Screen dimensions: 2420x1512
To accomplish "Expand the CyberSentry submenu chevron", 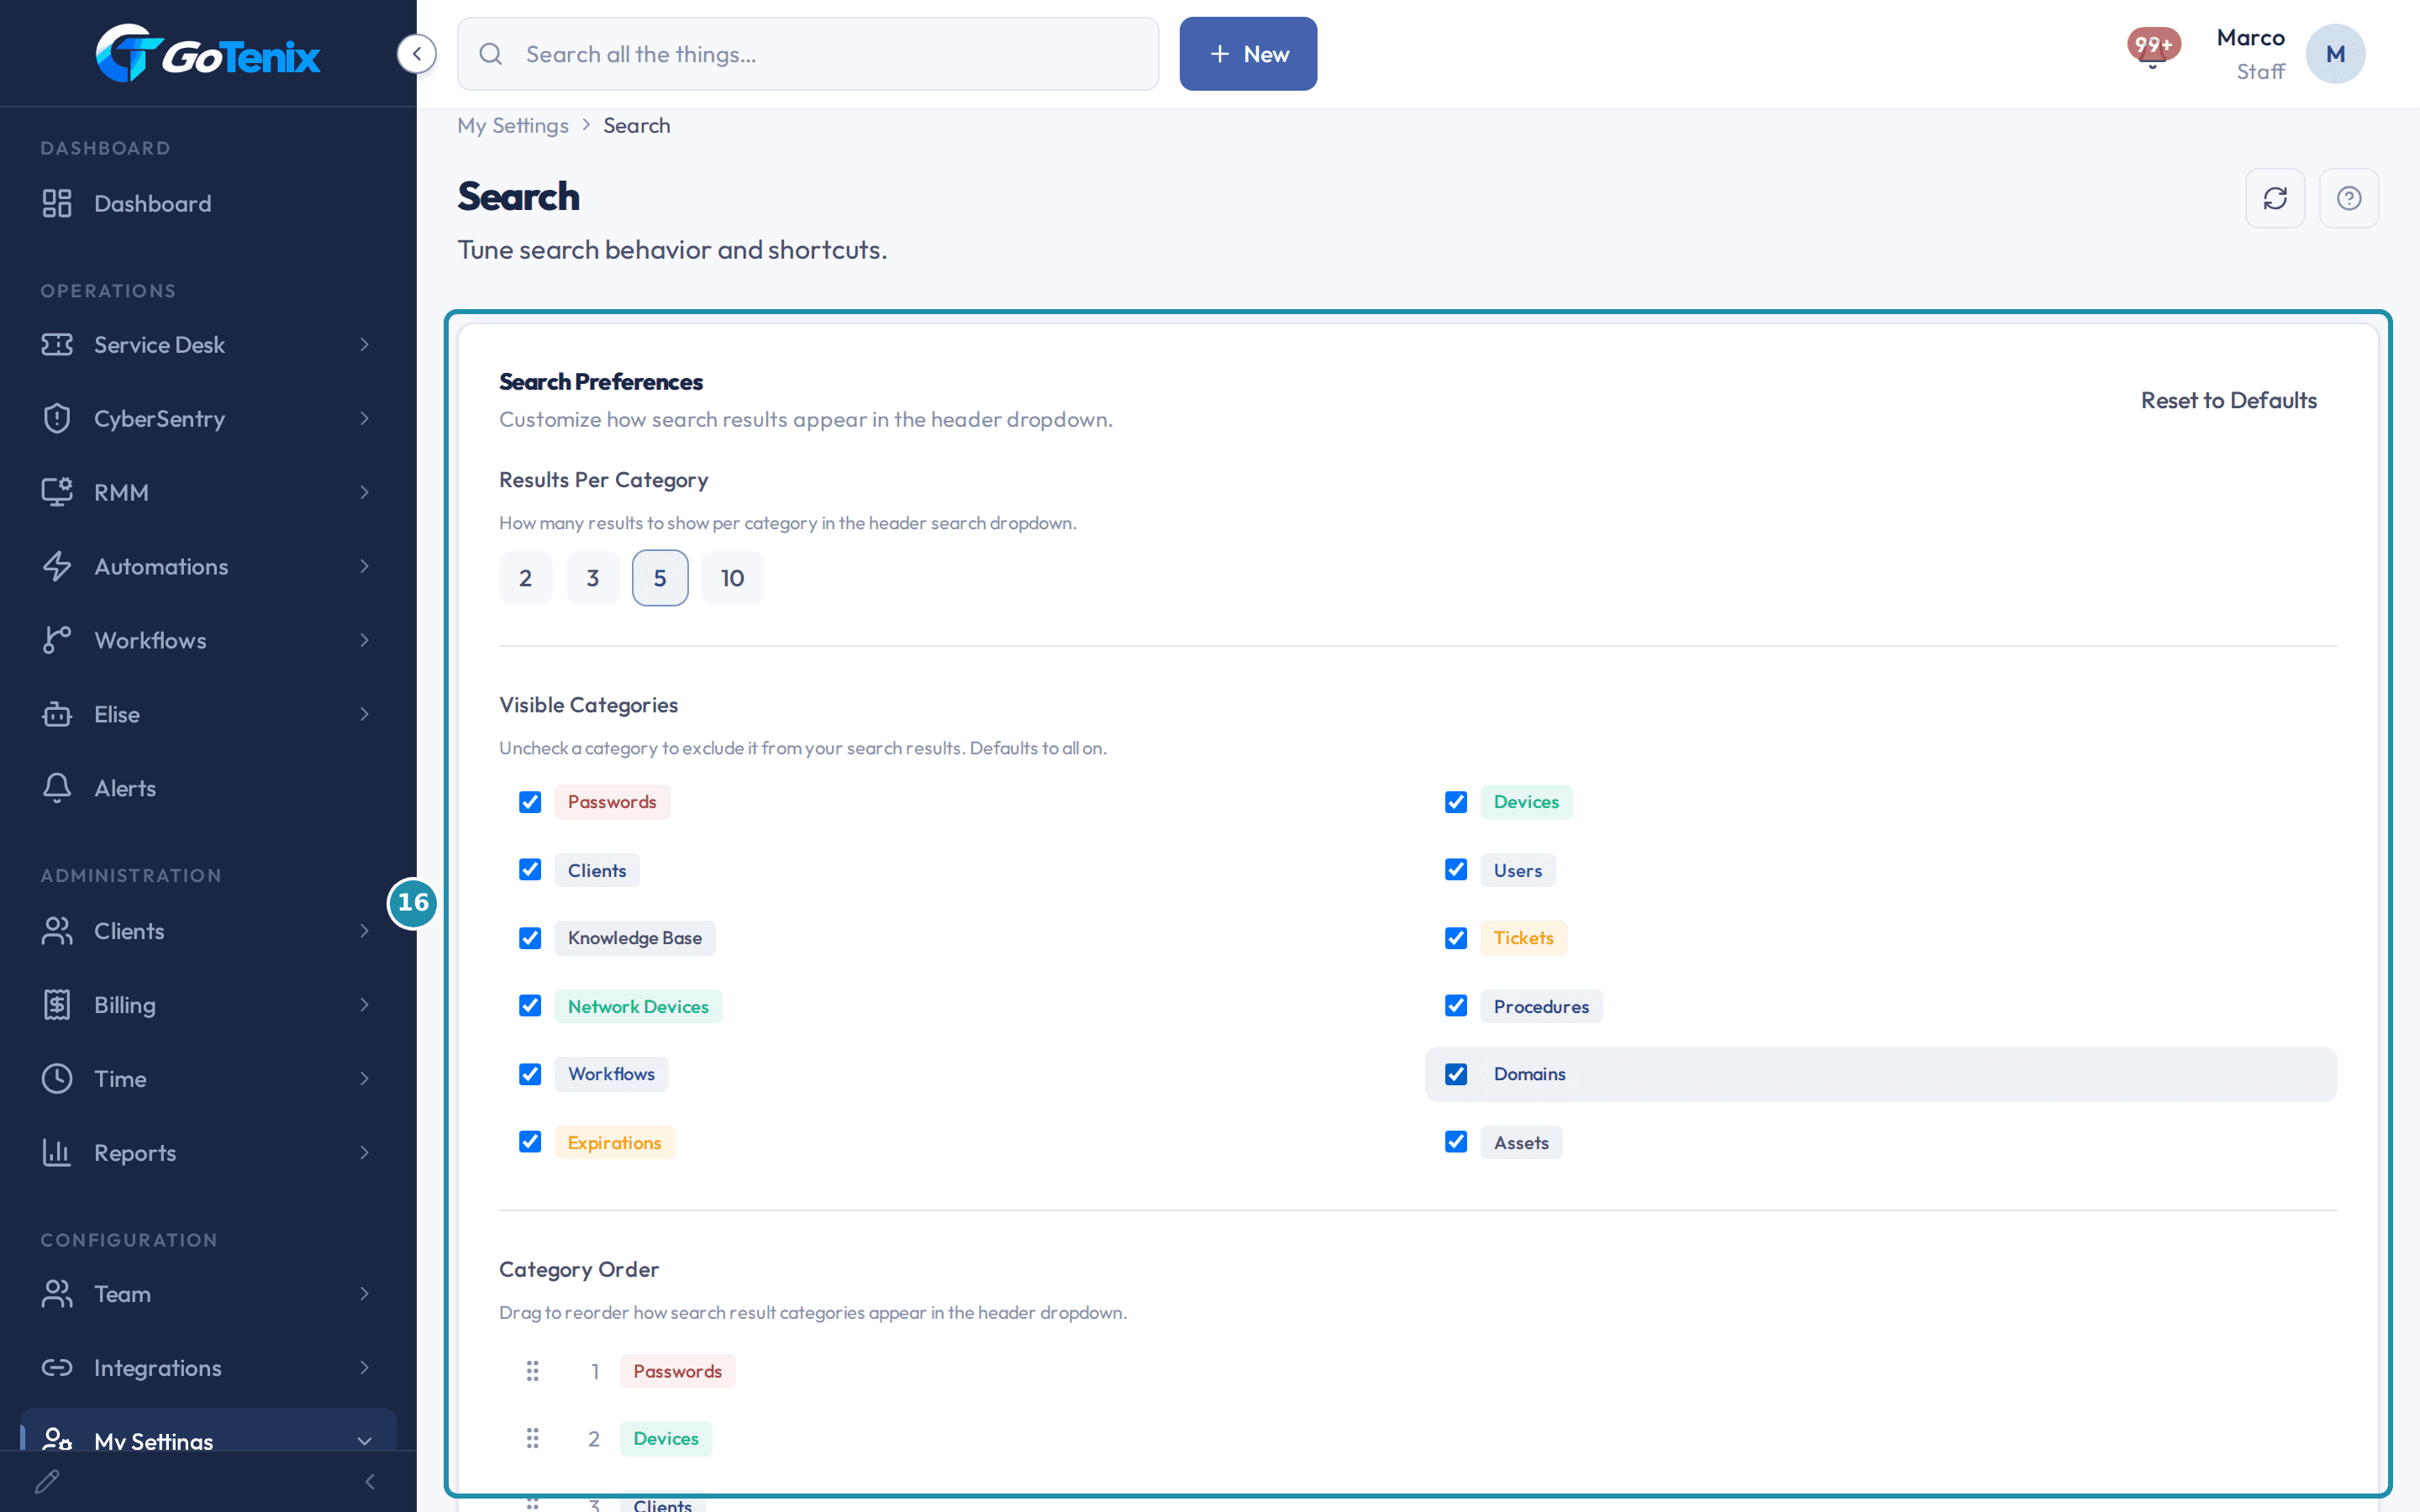I will 365,418.
